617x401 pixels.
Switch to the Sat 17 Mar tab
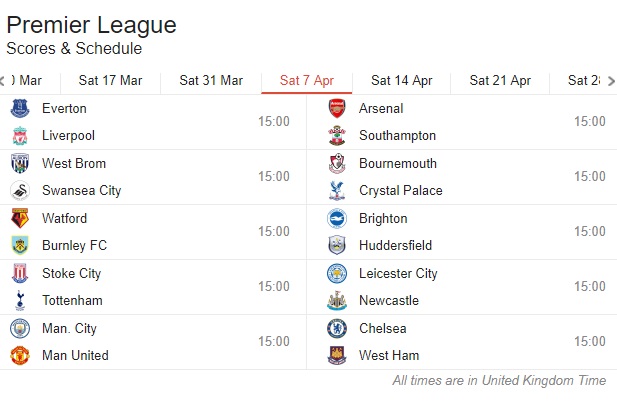110,81
